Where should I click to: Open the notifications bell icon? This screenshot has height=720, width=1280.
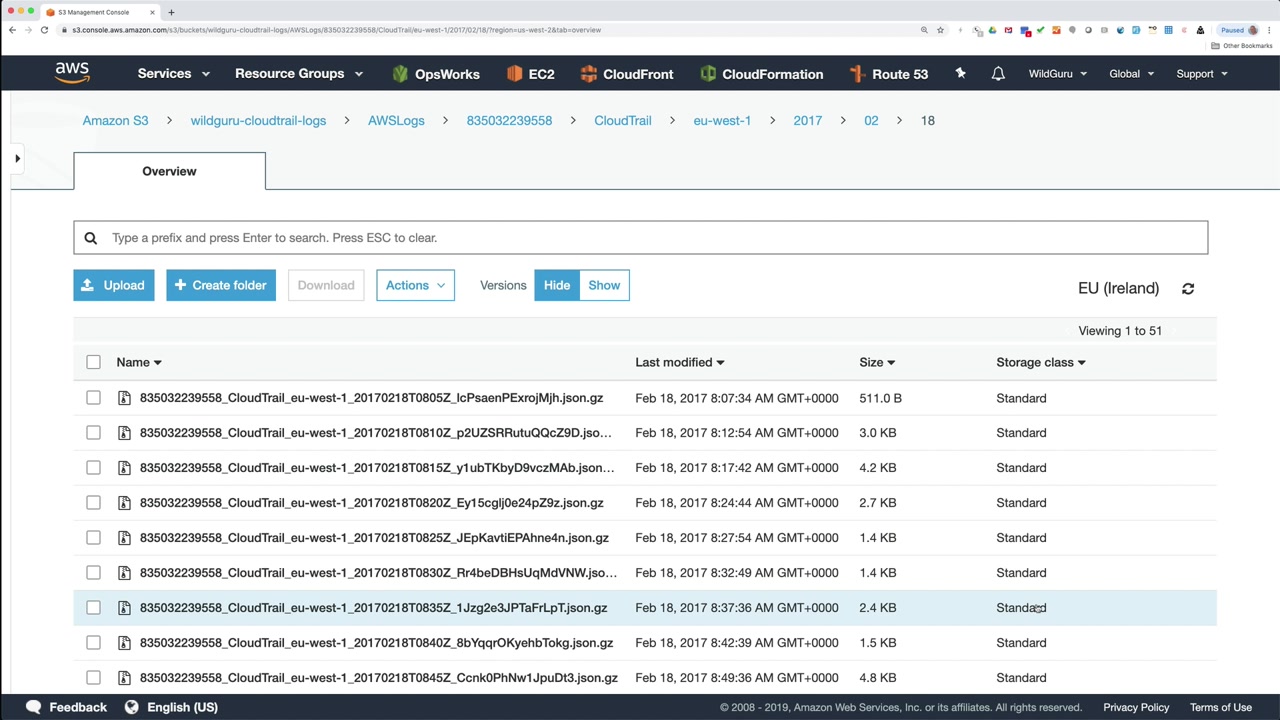998,74
